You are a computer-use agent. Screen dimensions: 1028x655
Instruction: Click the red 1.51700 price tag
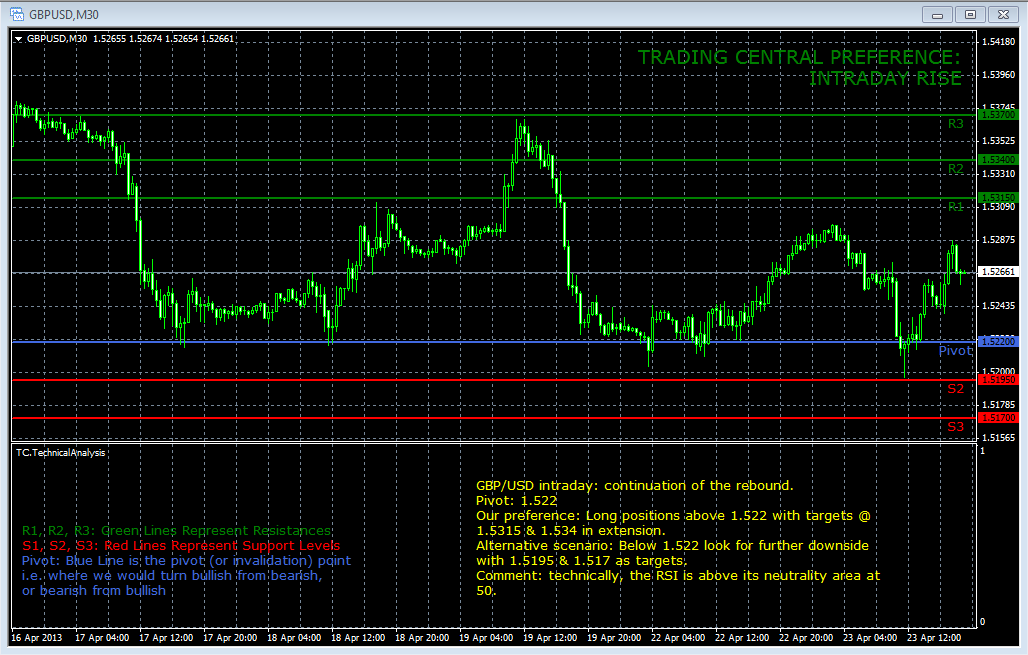(998, 418)
